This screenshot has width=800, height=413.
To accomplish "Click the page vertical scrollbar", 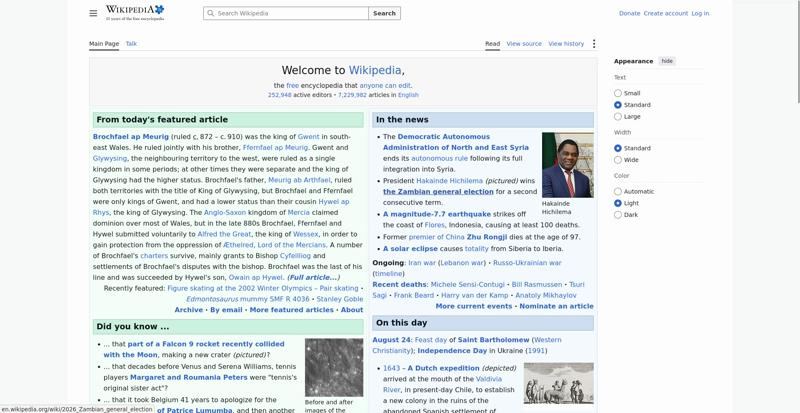I will coord(797,51).
